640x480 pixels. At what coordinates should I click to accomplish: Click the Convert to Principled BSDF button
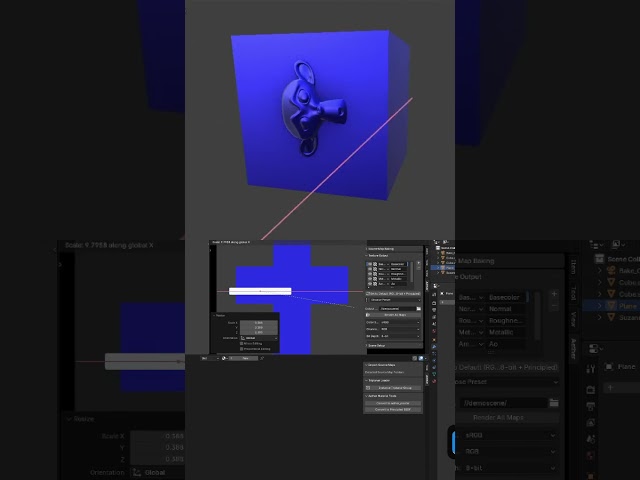(x=393, y=409)
